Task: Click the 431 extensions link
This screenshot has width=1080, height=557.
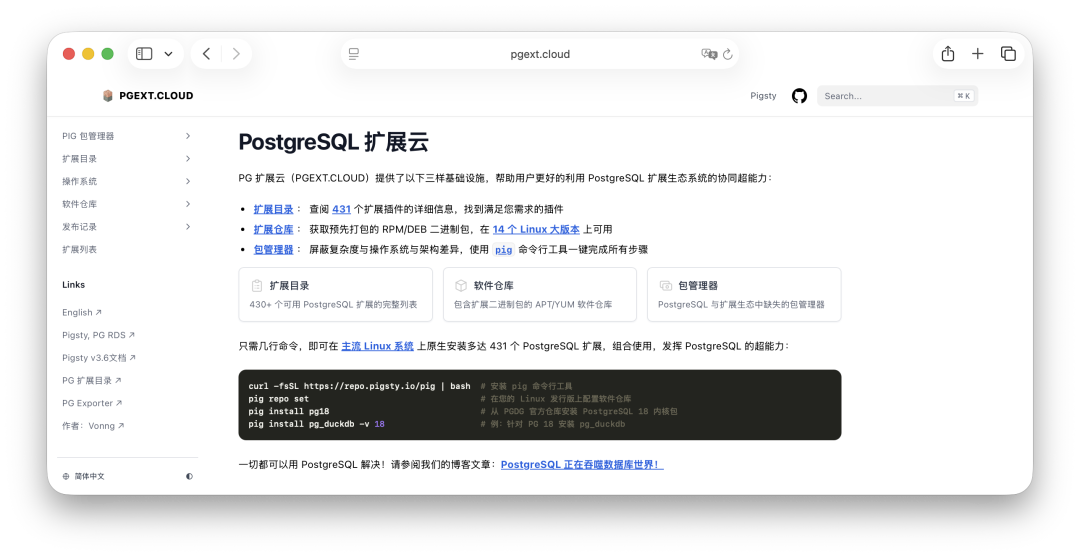Action: tap(342, 209)
